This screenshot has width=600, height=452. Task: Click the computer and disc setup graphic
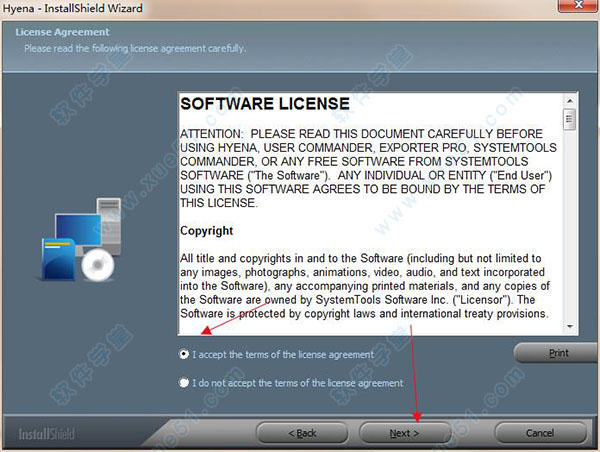tap(85, 240)
